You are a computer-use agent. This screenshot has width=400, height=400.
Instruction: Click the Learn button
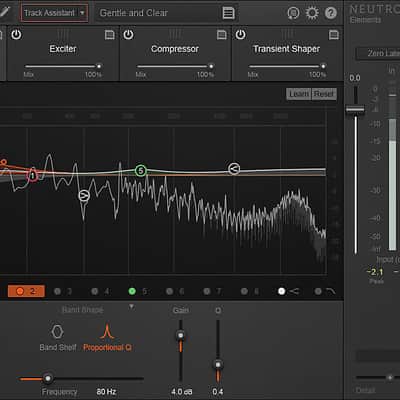click(x=299, y=94)
